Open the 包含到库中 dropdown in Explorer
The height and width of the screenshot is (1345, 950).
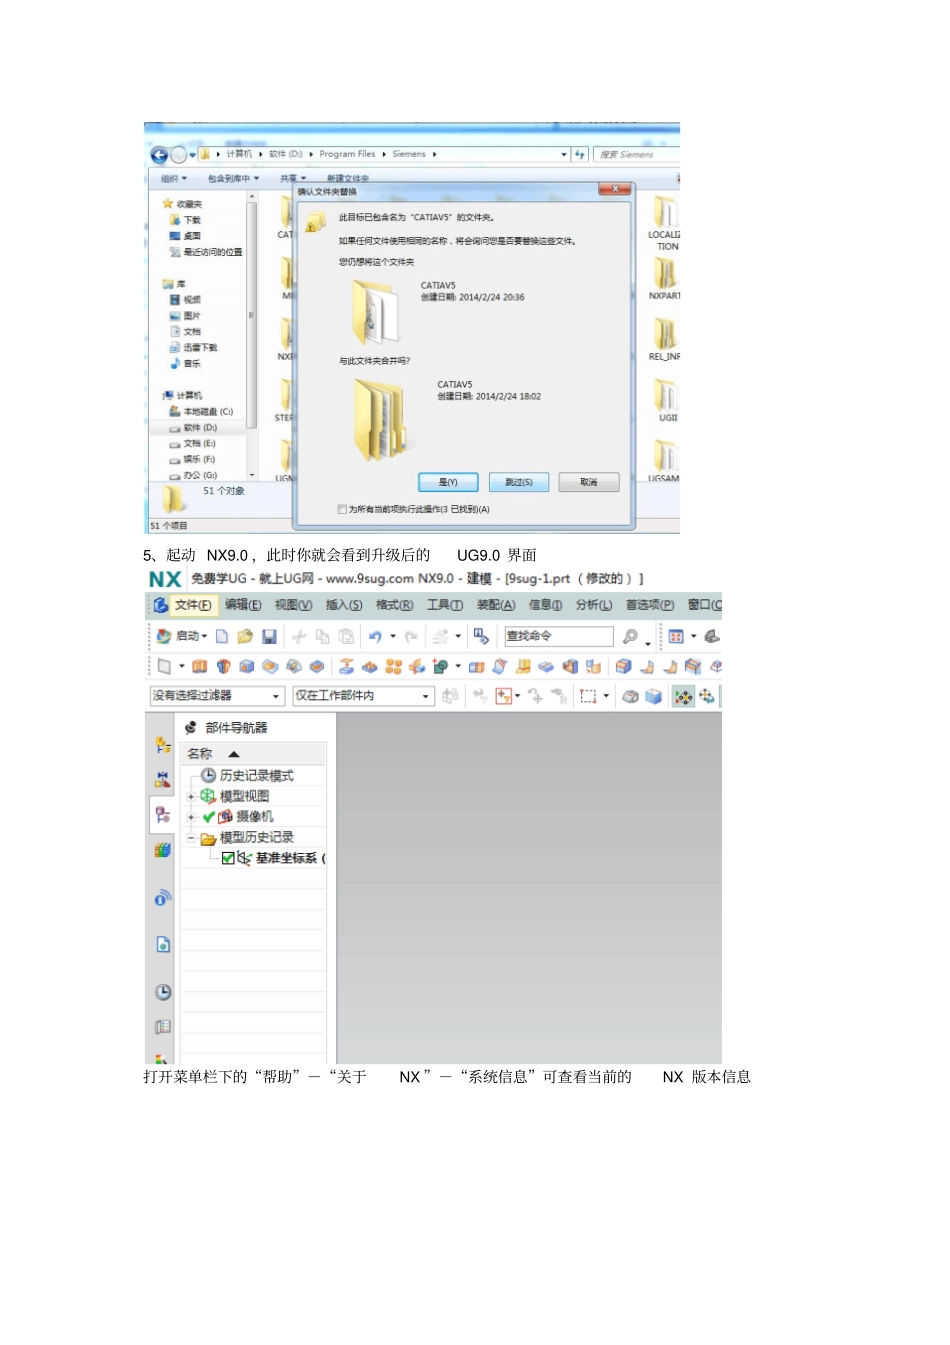[x=233, y=178]
